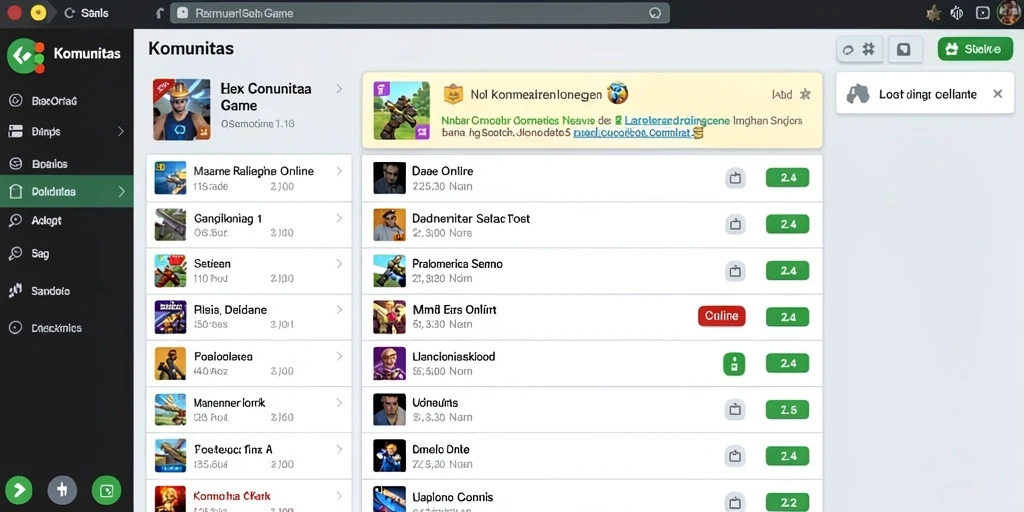Click the icon button in Pralomerica Serno row
This screenshot has height=512, width=1024.
(x=735, y=270)
